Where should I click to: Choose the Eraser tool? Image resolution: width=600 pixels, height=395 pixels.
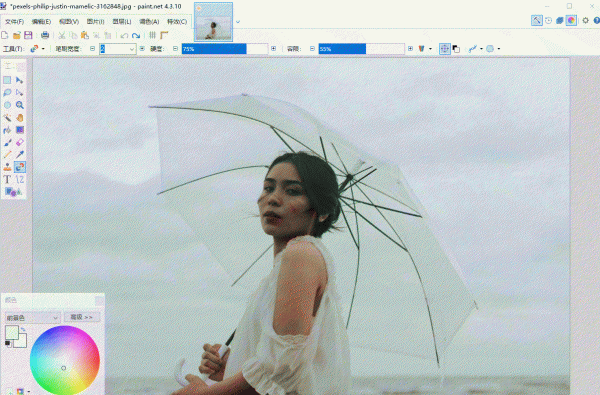point(20,142)
